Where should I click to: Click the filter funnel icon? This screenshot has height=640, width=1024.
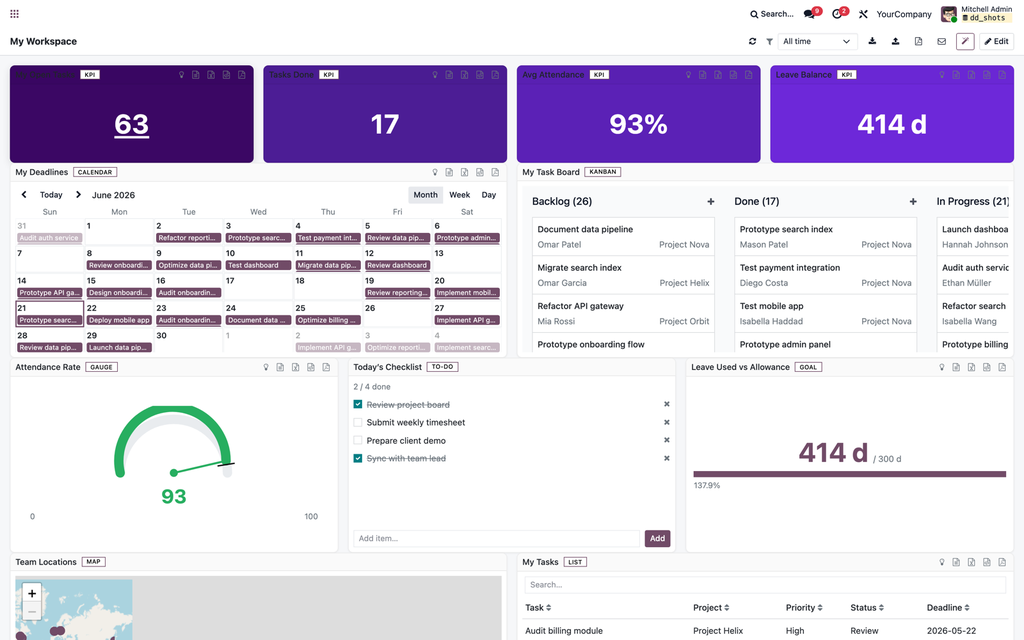[769, 41]
